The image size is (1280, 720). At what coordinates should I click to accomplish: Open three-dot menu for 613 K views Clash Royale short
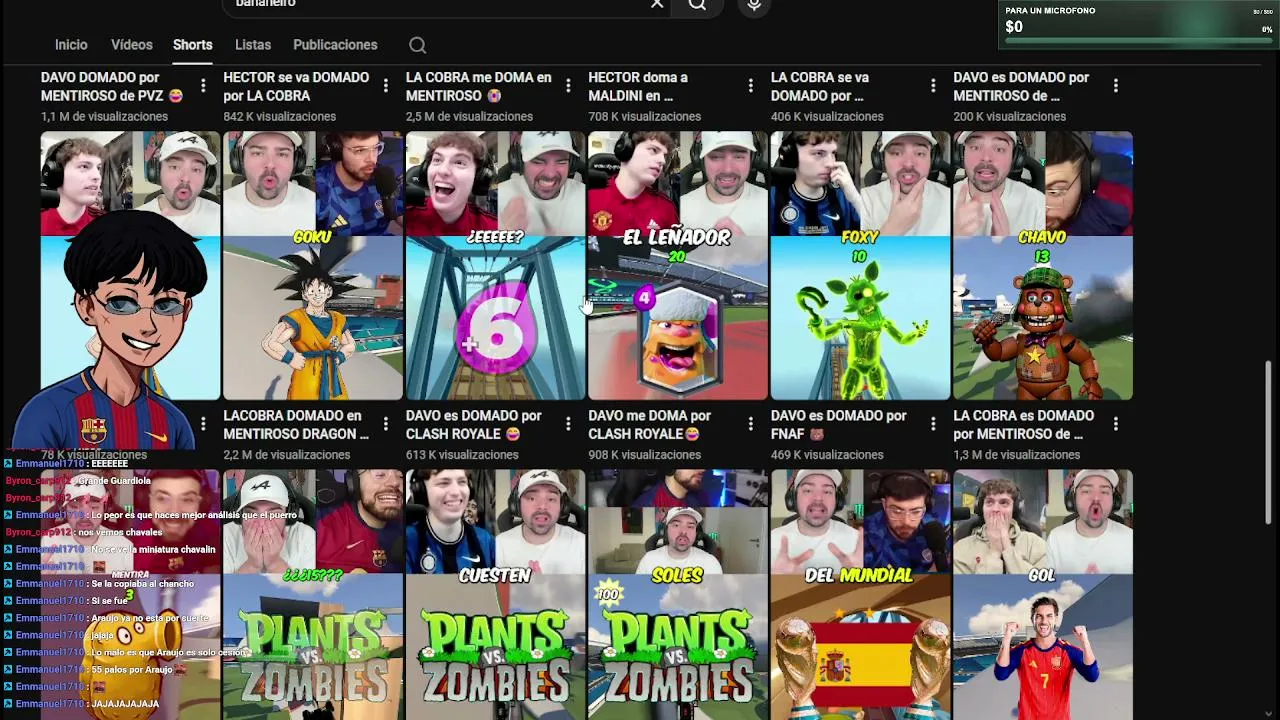(x=568, y=425)
